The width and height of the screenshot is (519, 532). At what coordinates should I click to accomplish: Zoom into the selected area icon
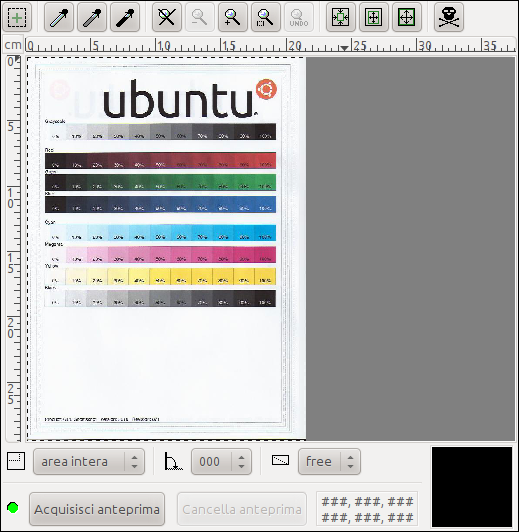tap(266, 17)
